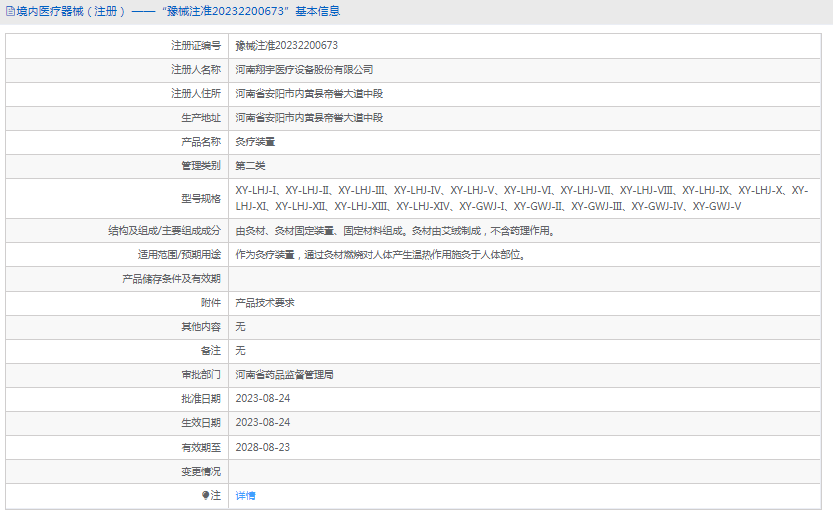Click the 注册人名称 row label
This screenshot has height=518, width=833.
[196, 70]
